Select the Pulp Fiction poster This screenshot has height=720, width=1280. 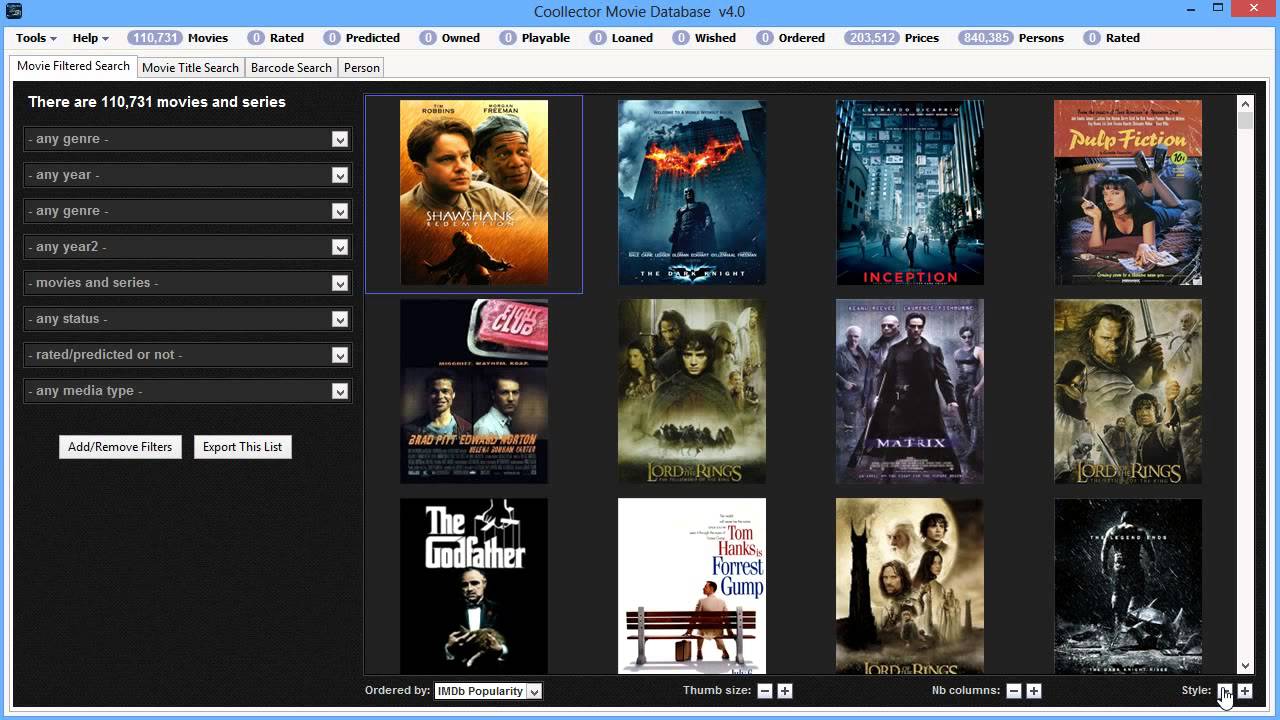(1128, 193)
